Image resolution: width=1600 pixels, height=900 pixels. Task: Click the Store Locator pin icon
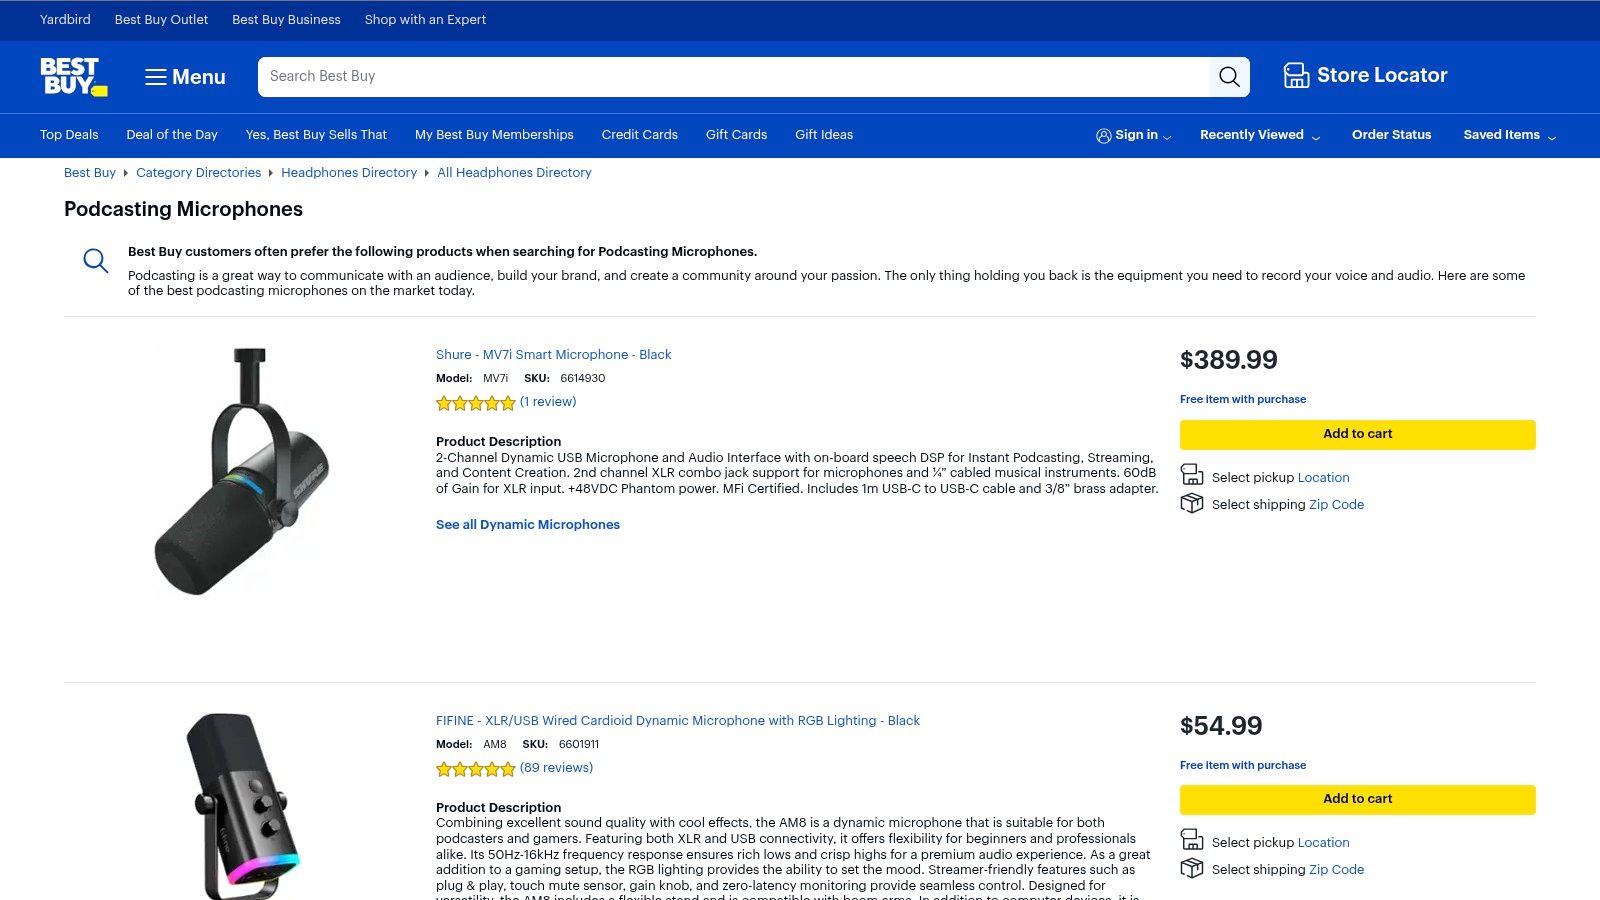[x=1296, y=75]
